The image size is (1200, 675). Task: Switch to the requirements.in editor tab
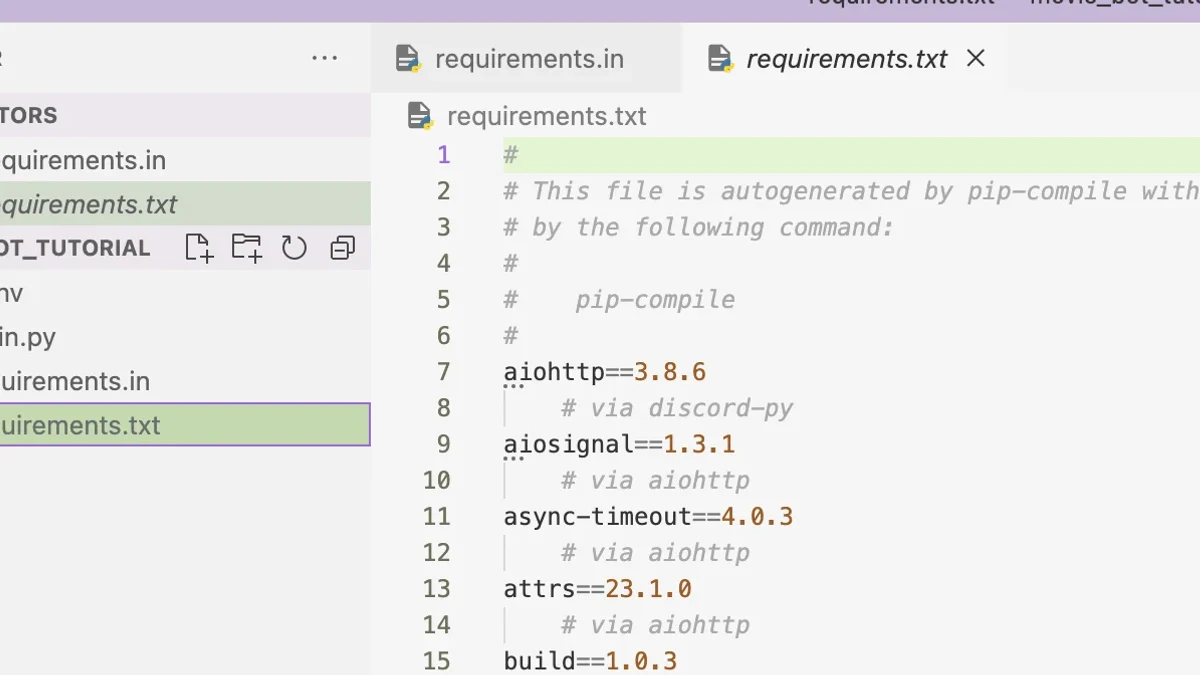click(x=526, y=59)
